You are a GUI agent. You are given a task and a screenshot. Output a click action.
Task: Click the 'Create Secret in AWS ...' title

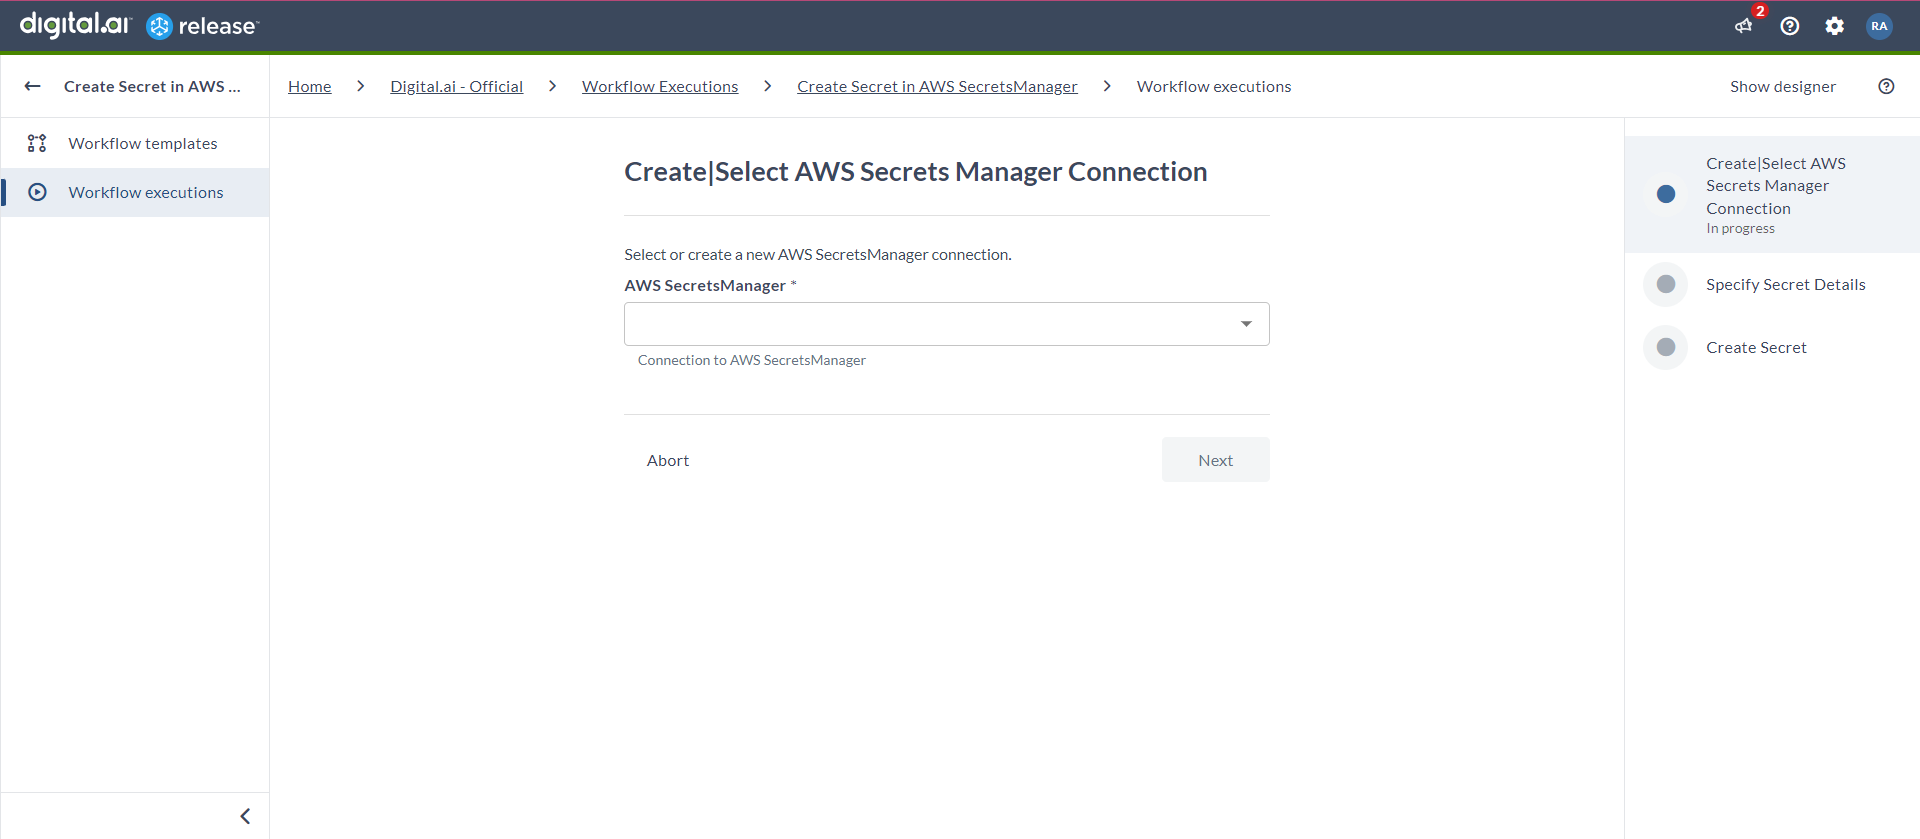152,86
